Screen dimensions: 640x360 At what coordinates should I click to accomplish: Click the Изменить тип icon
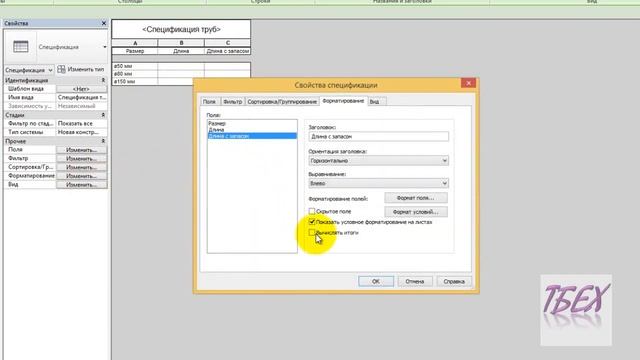tap(61, 69)
